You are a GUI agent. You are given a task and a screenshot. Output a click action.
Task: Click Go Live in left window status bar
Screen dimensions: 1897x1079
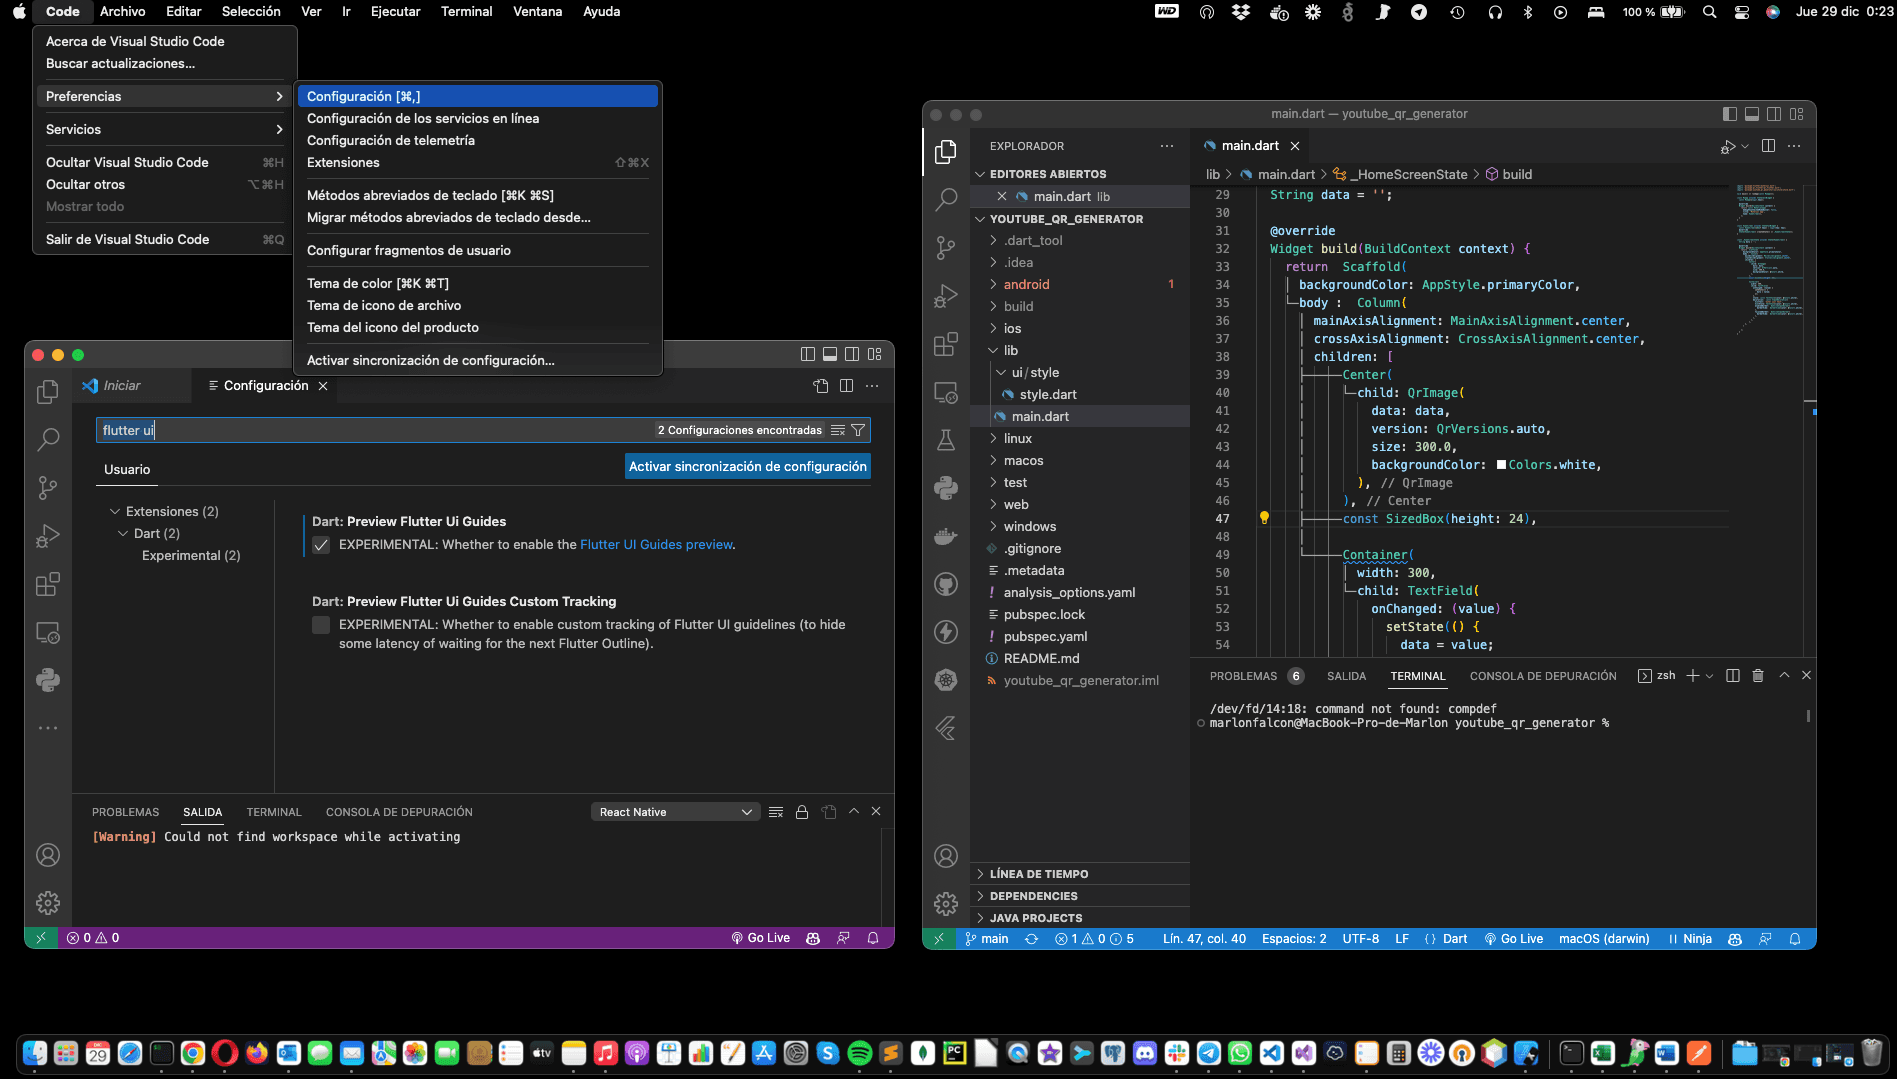coord(761,938)
